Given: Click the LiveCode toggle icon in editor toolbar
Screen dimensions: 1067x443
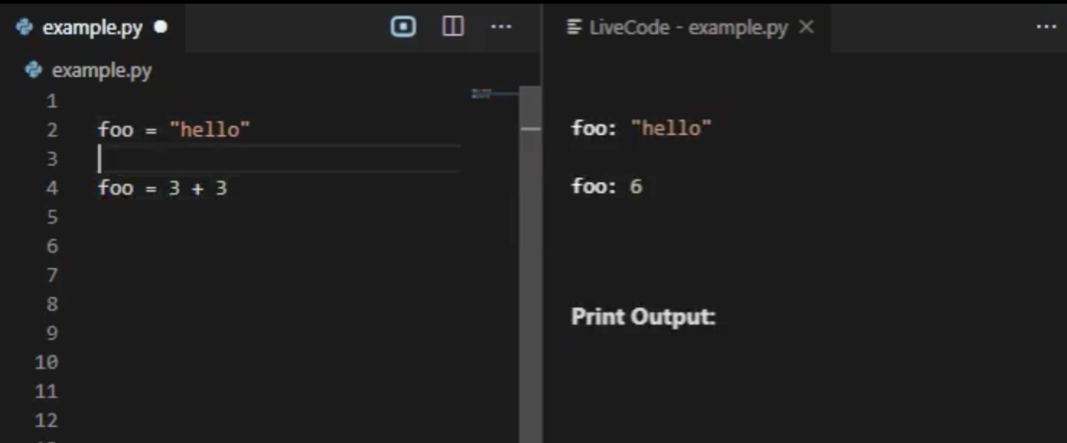Looking at the screenshot, I should 403,27.
